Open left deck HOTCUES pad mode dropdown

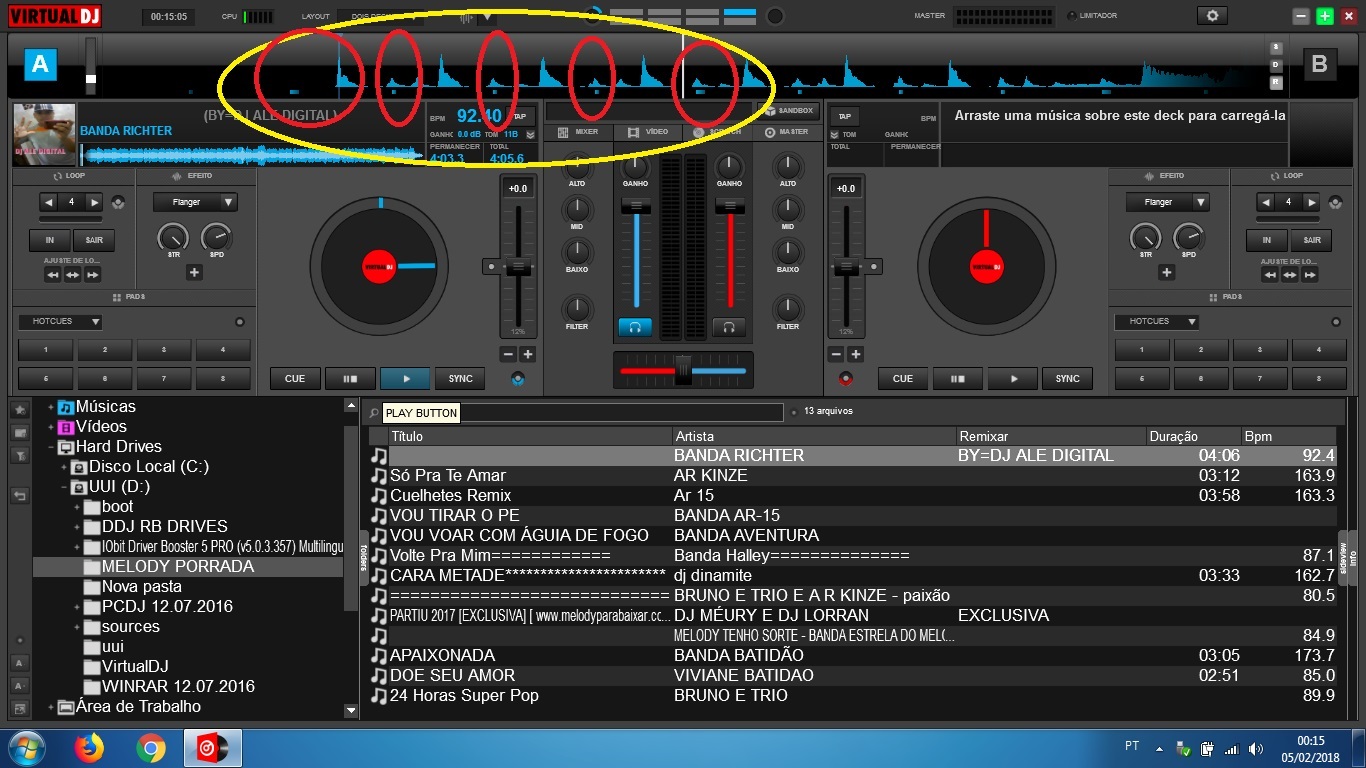(60, 322)
